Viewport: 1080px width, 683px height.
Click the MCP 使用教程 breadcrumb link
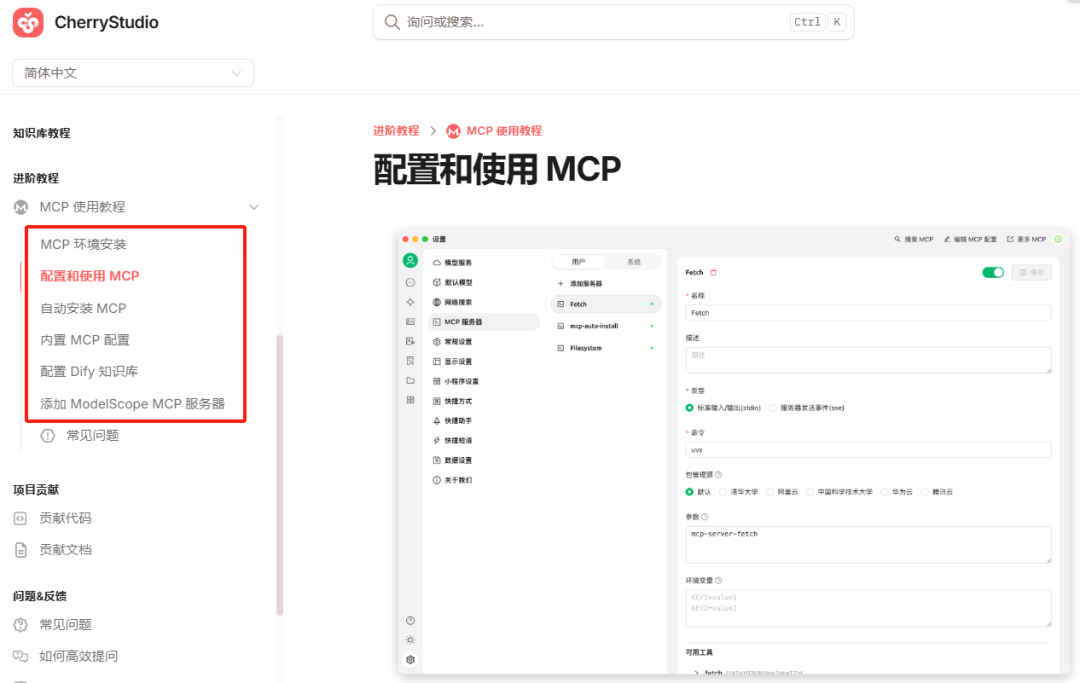click(503, 131)
